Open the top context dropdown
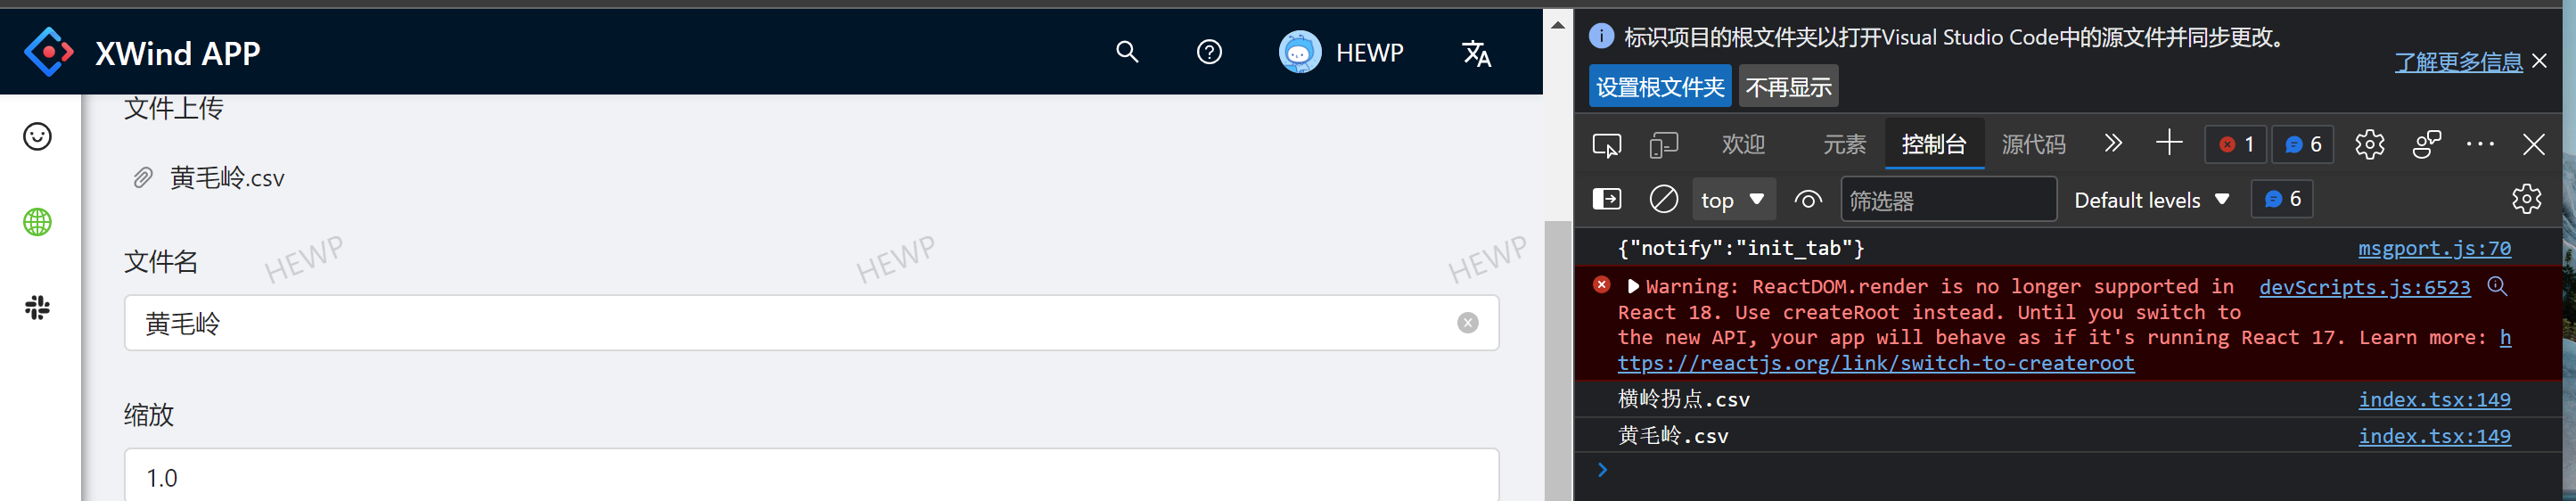The image size is (2576, 501). [1733, 200]
